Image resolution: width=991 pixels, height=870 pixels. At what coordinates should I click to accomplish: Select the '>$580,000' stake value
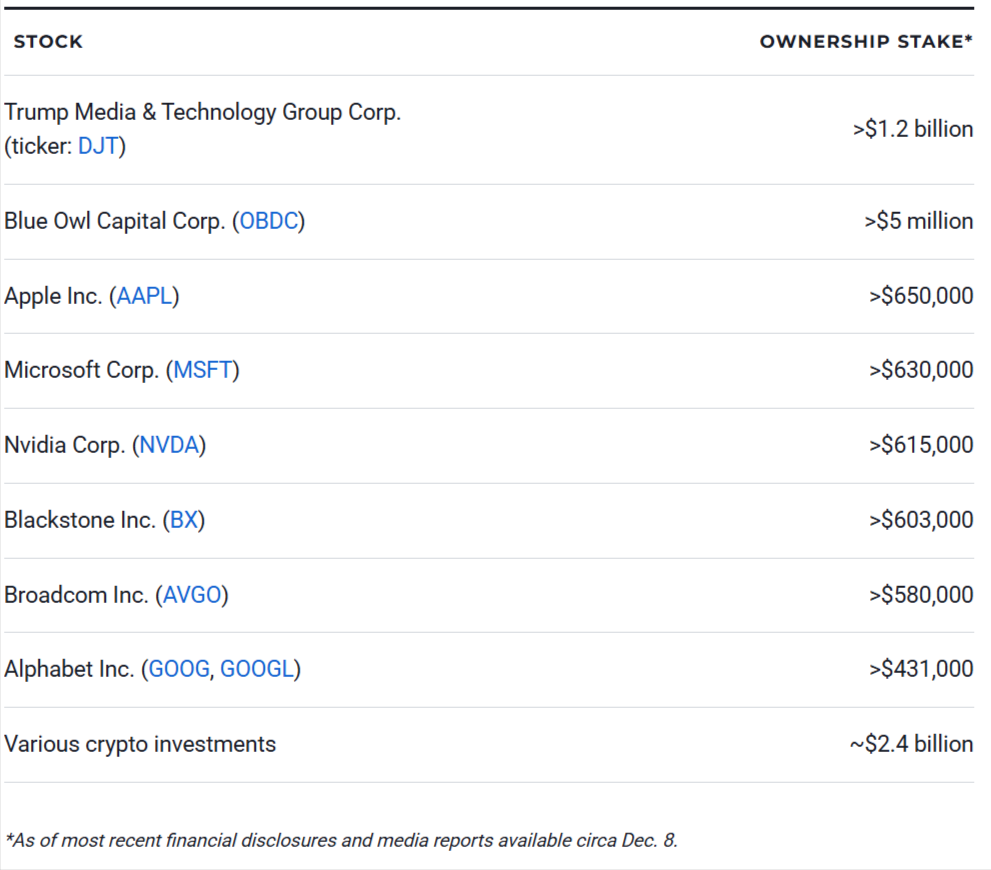click(921, 595)
